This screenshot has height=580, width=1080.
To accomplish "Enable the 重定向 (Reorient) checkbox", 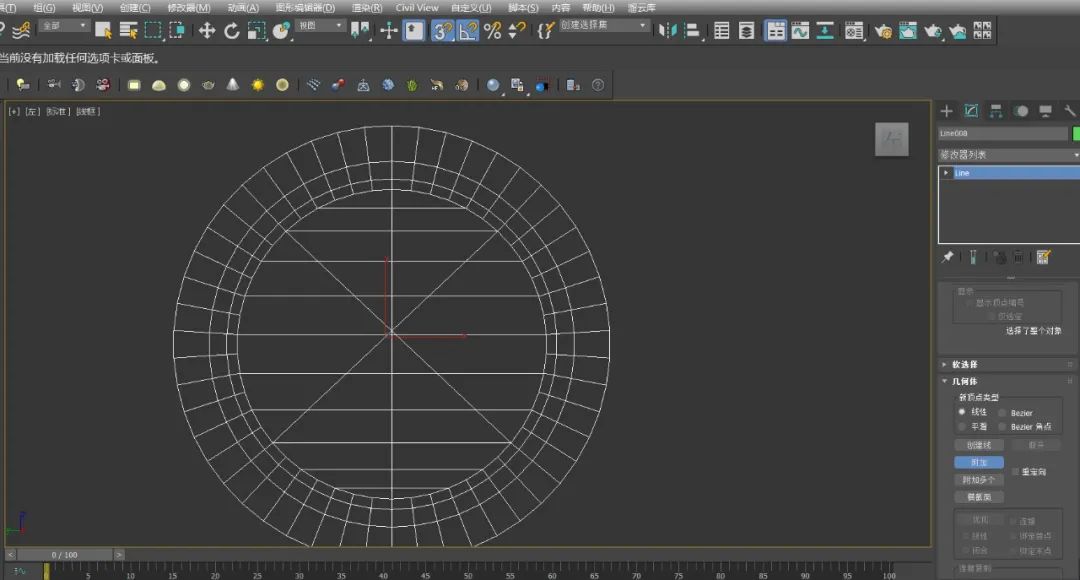I will [1016, 471].
